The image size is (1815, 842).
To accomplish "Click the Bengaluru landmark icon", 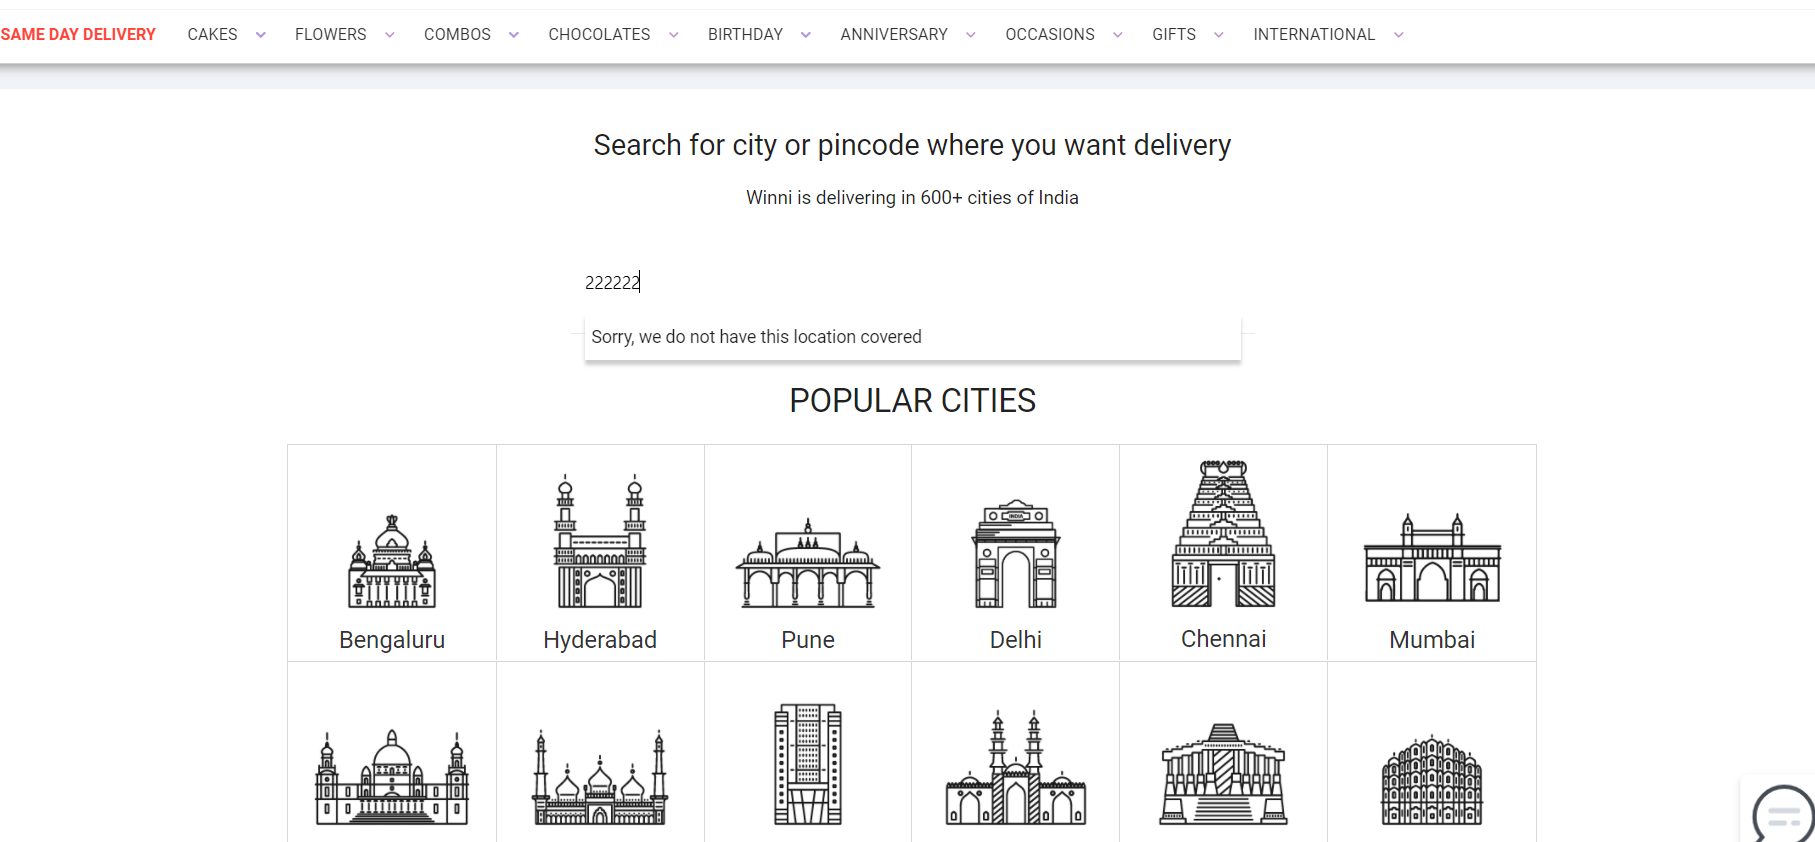I will (x=392, y=562).
